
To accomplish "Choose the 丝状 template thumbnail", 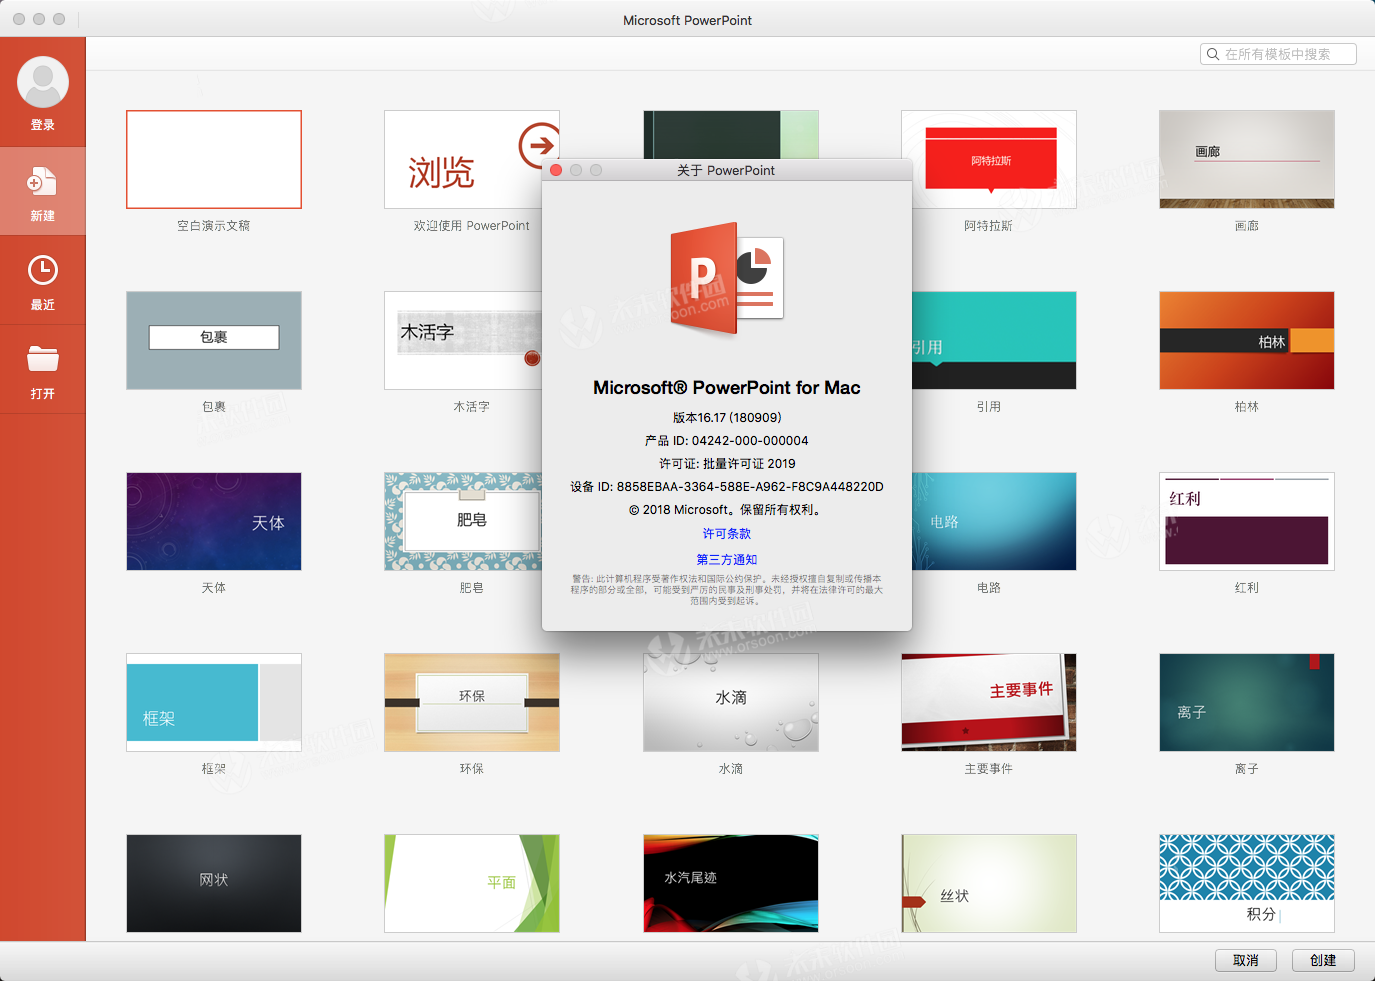I will pyautogui.click(x=988, y=883).
